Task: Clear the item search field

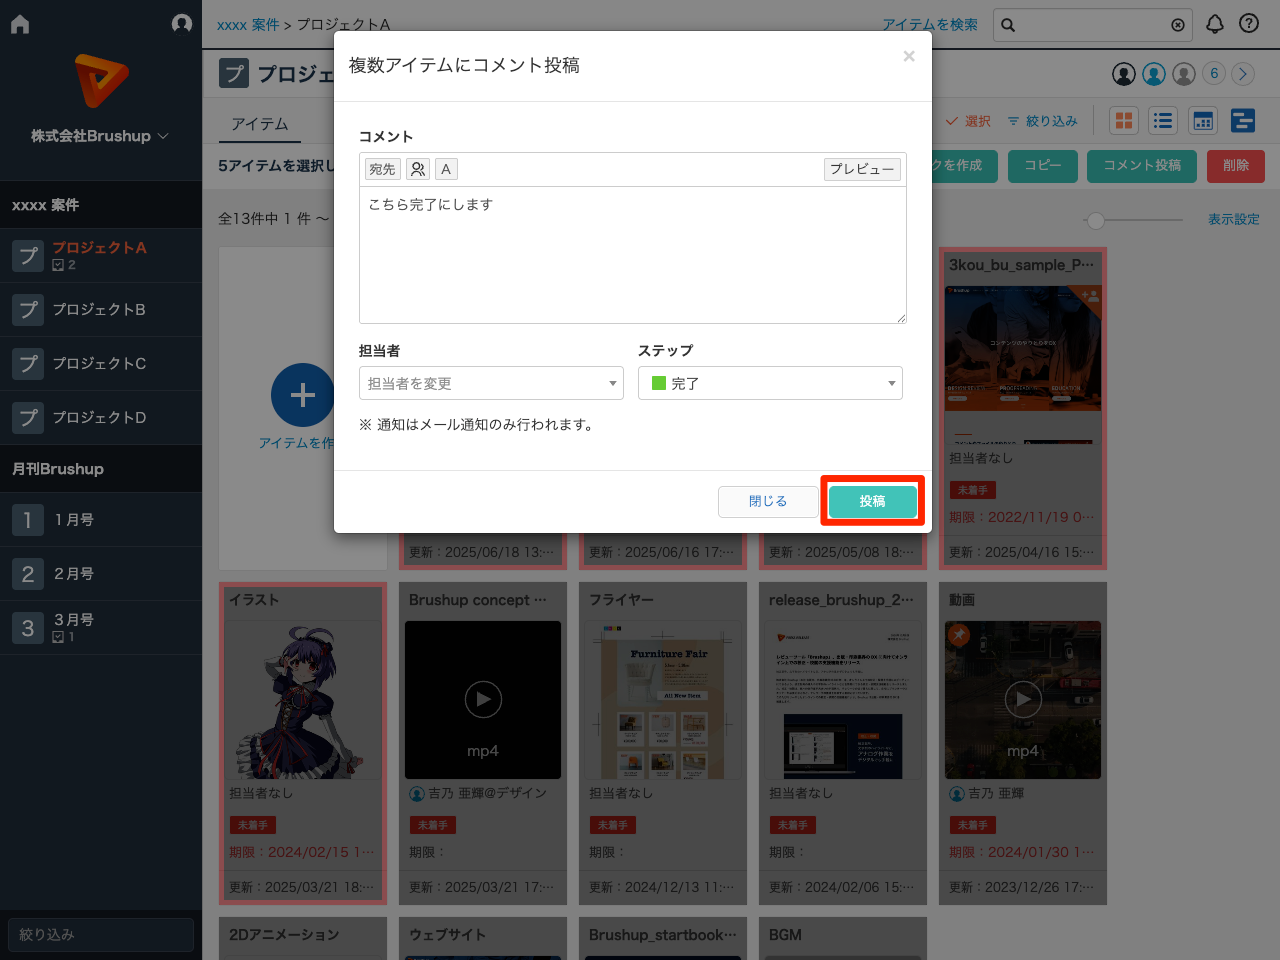Action: 1178,25
